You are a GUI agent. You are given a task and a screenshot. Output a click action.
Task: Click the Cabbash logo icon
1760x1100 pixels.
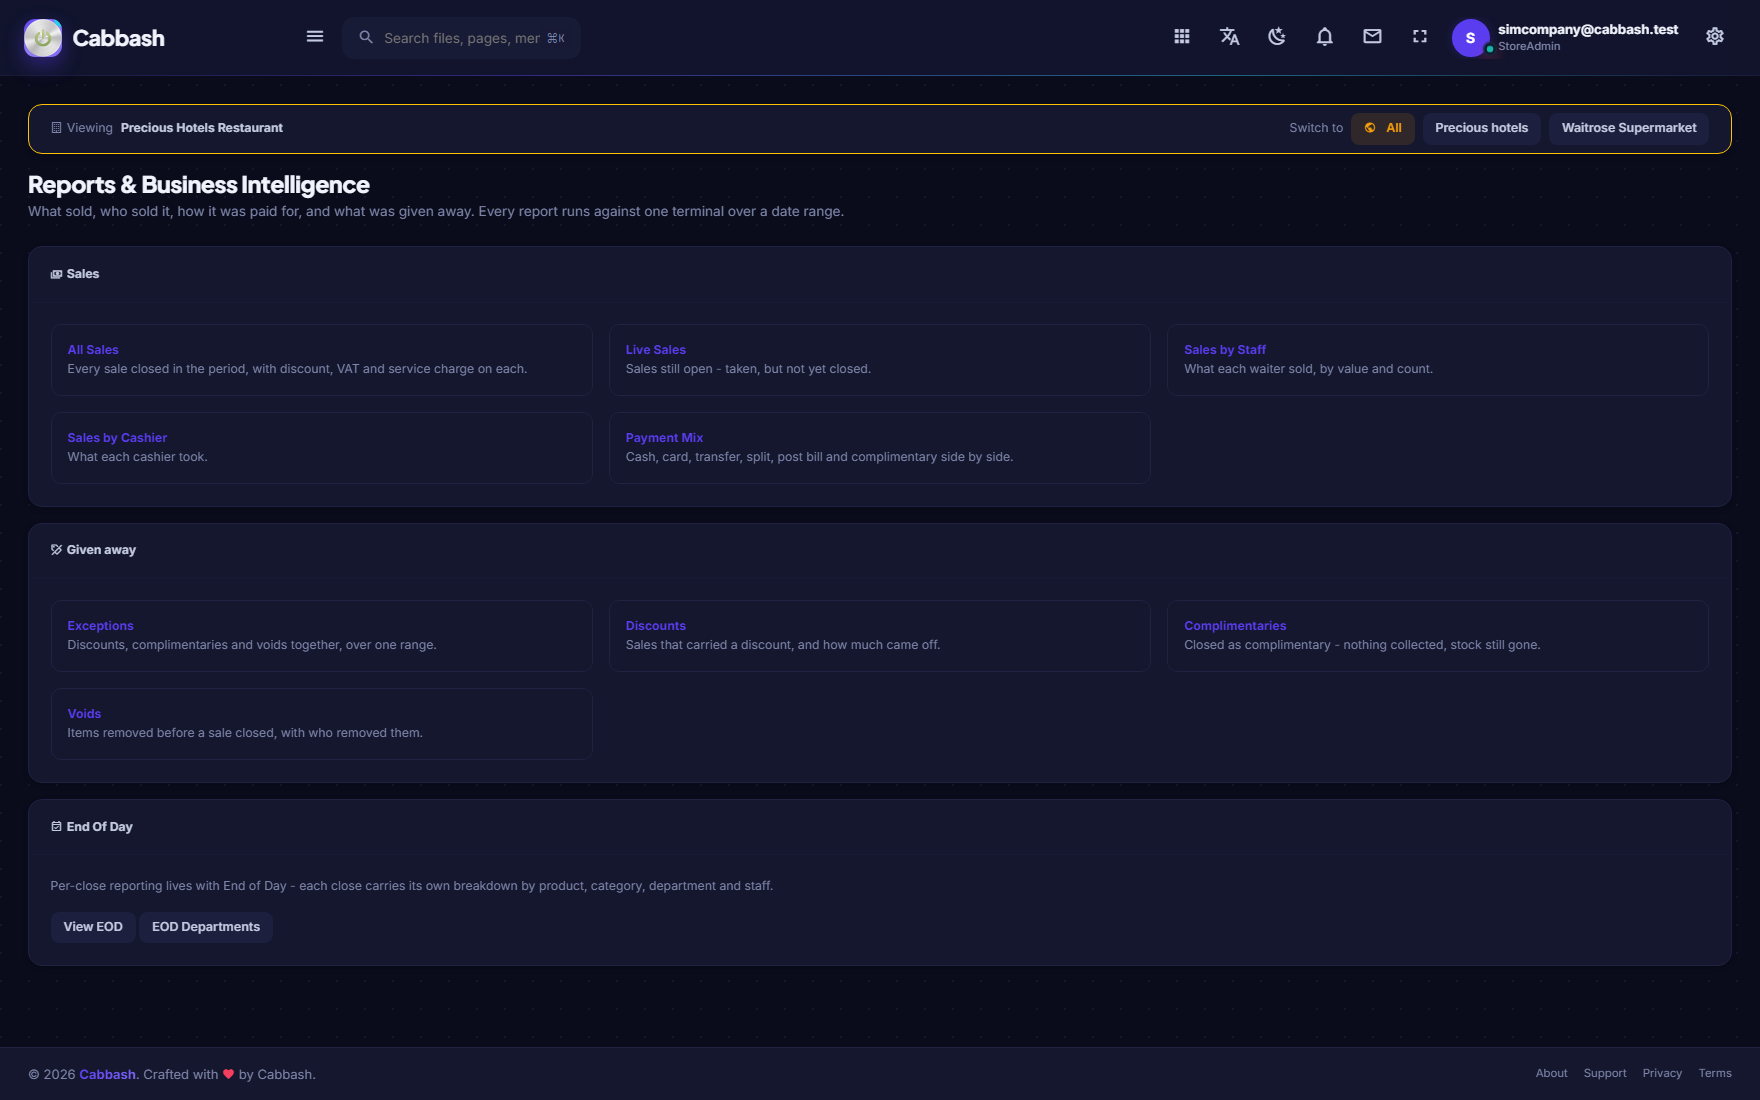click(x=43, y=38)
